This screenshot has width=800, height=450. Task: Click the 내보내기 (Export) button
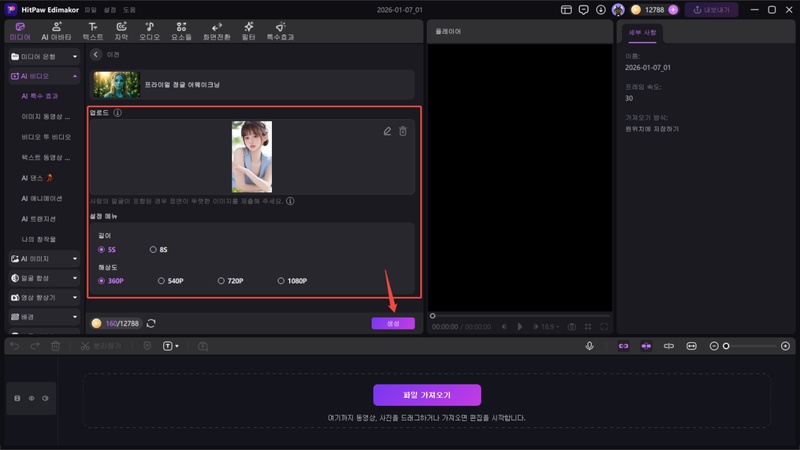pos(711,10)
